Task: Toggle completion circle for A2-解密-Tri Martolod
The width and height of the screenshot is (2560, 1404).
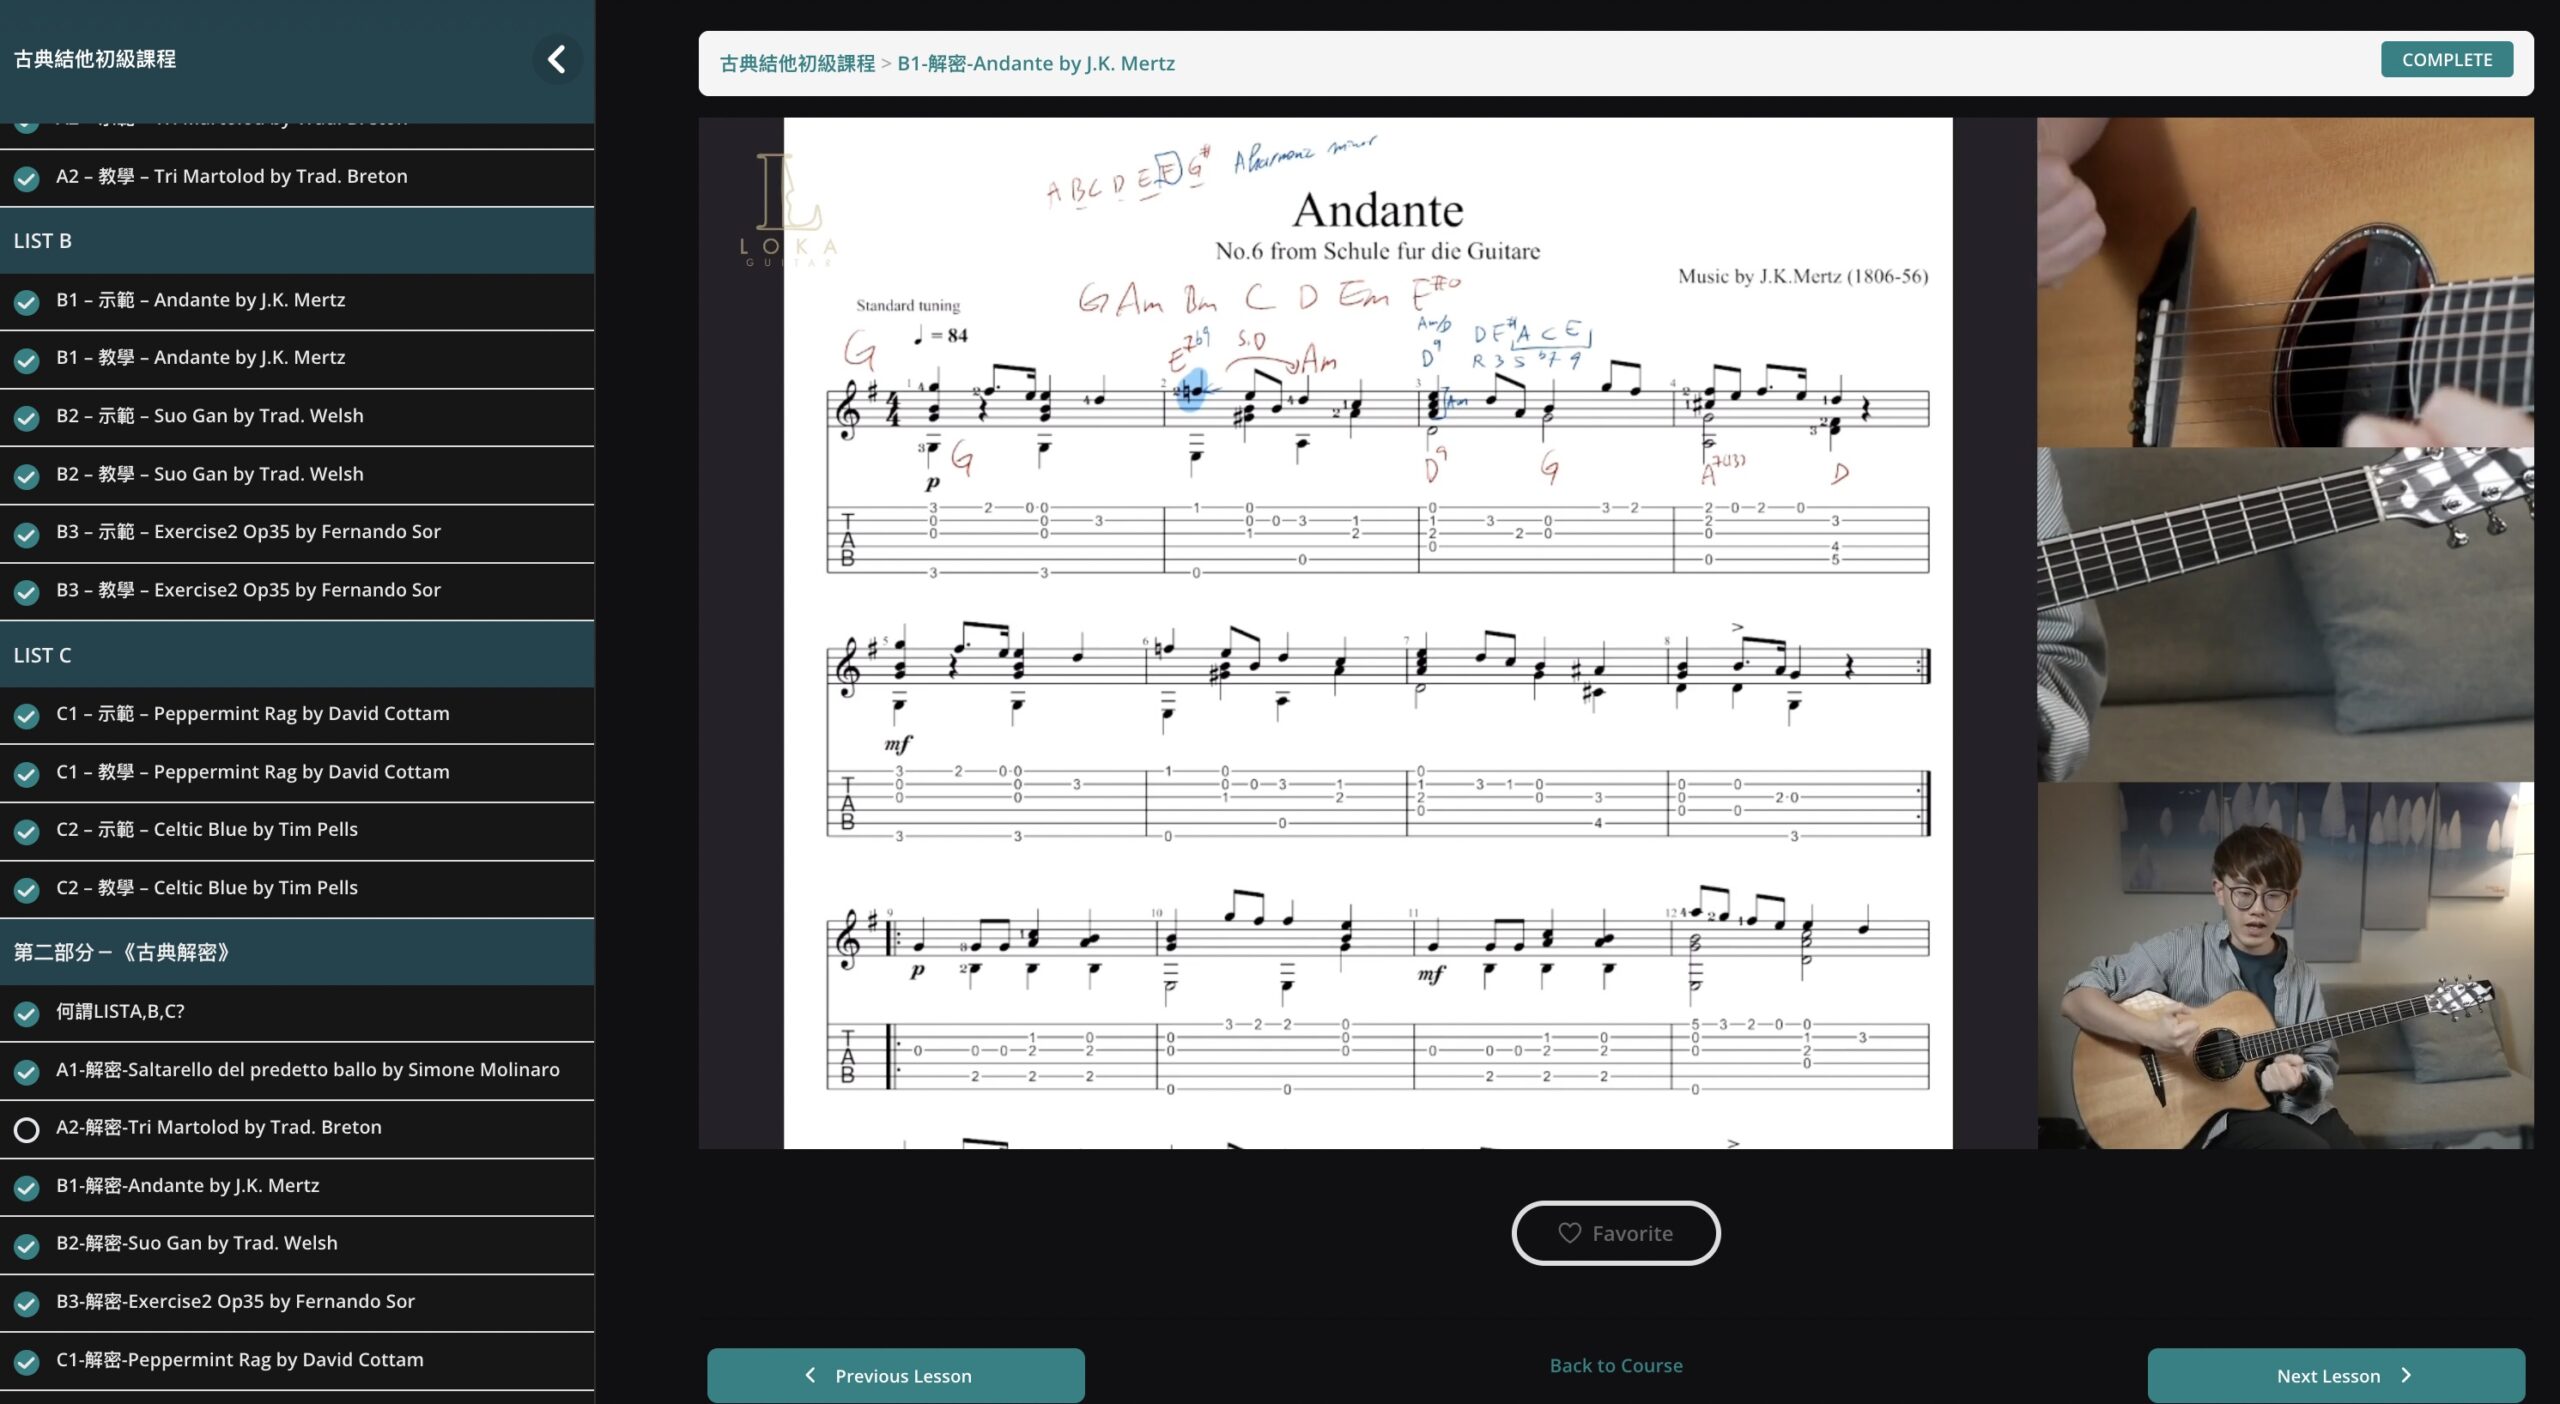Action: 27,1129
